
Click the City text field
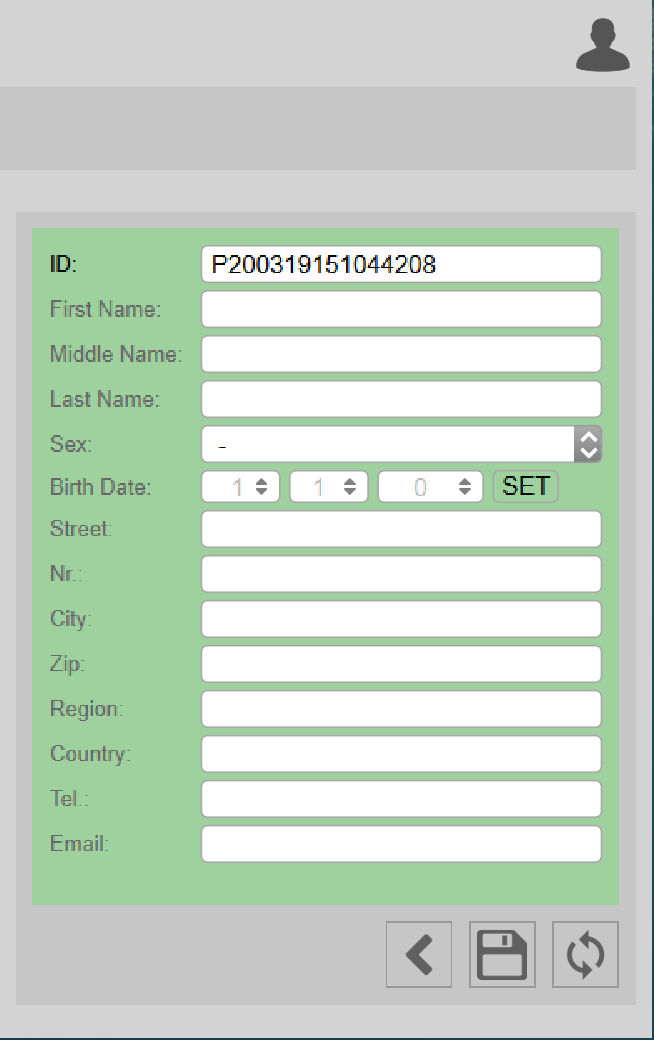(401, 619)
